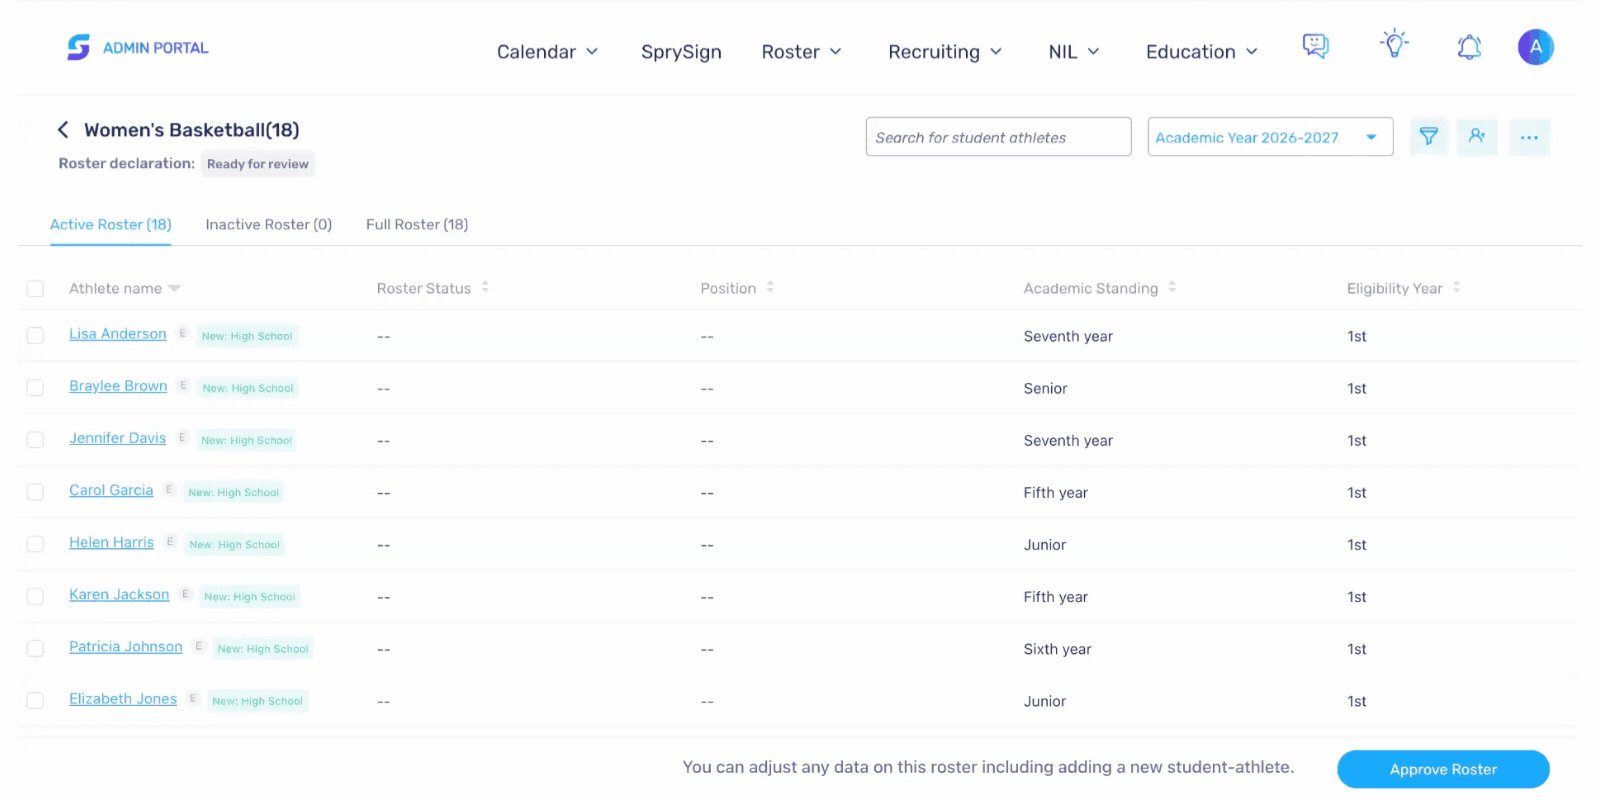Focus the student athletes search field

click(998, 137)
